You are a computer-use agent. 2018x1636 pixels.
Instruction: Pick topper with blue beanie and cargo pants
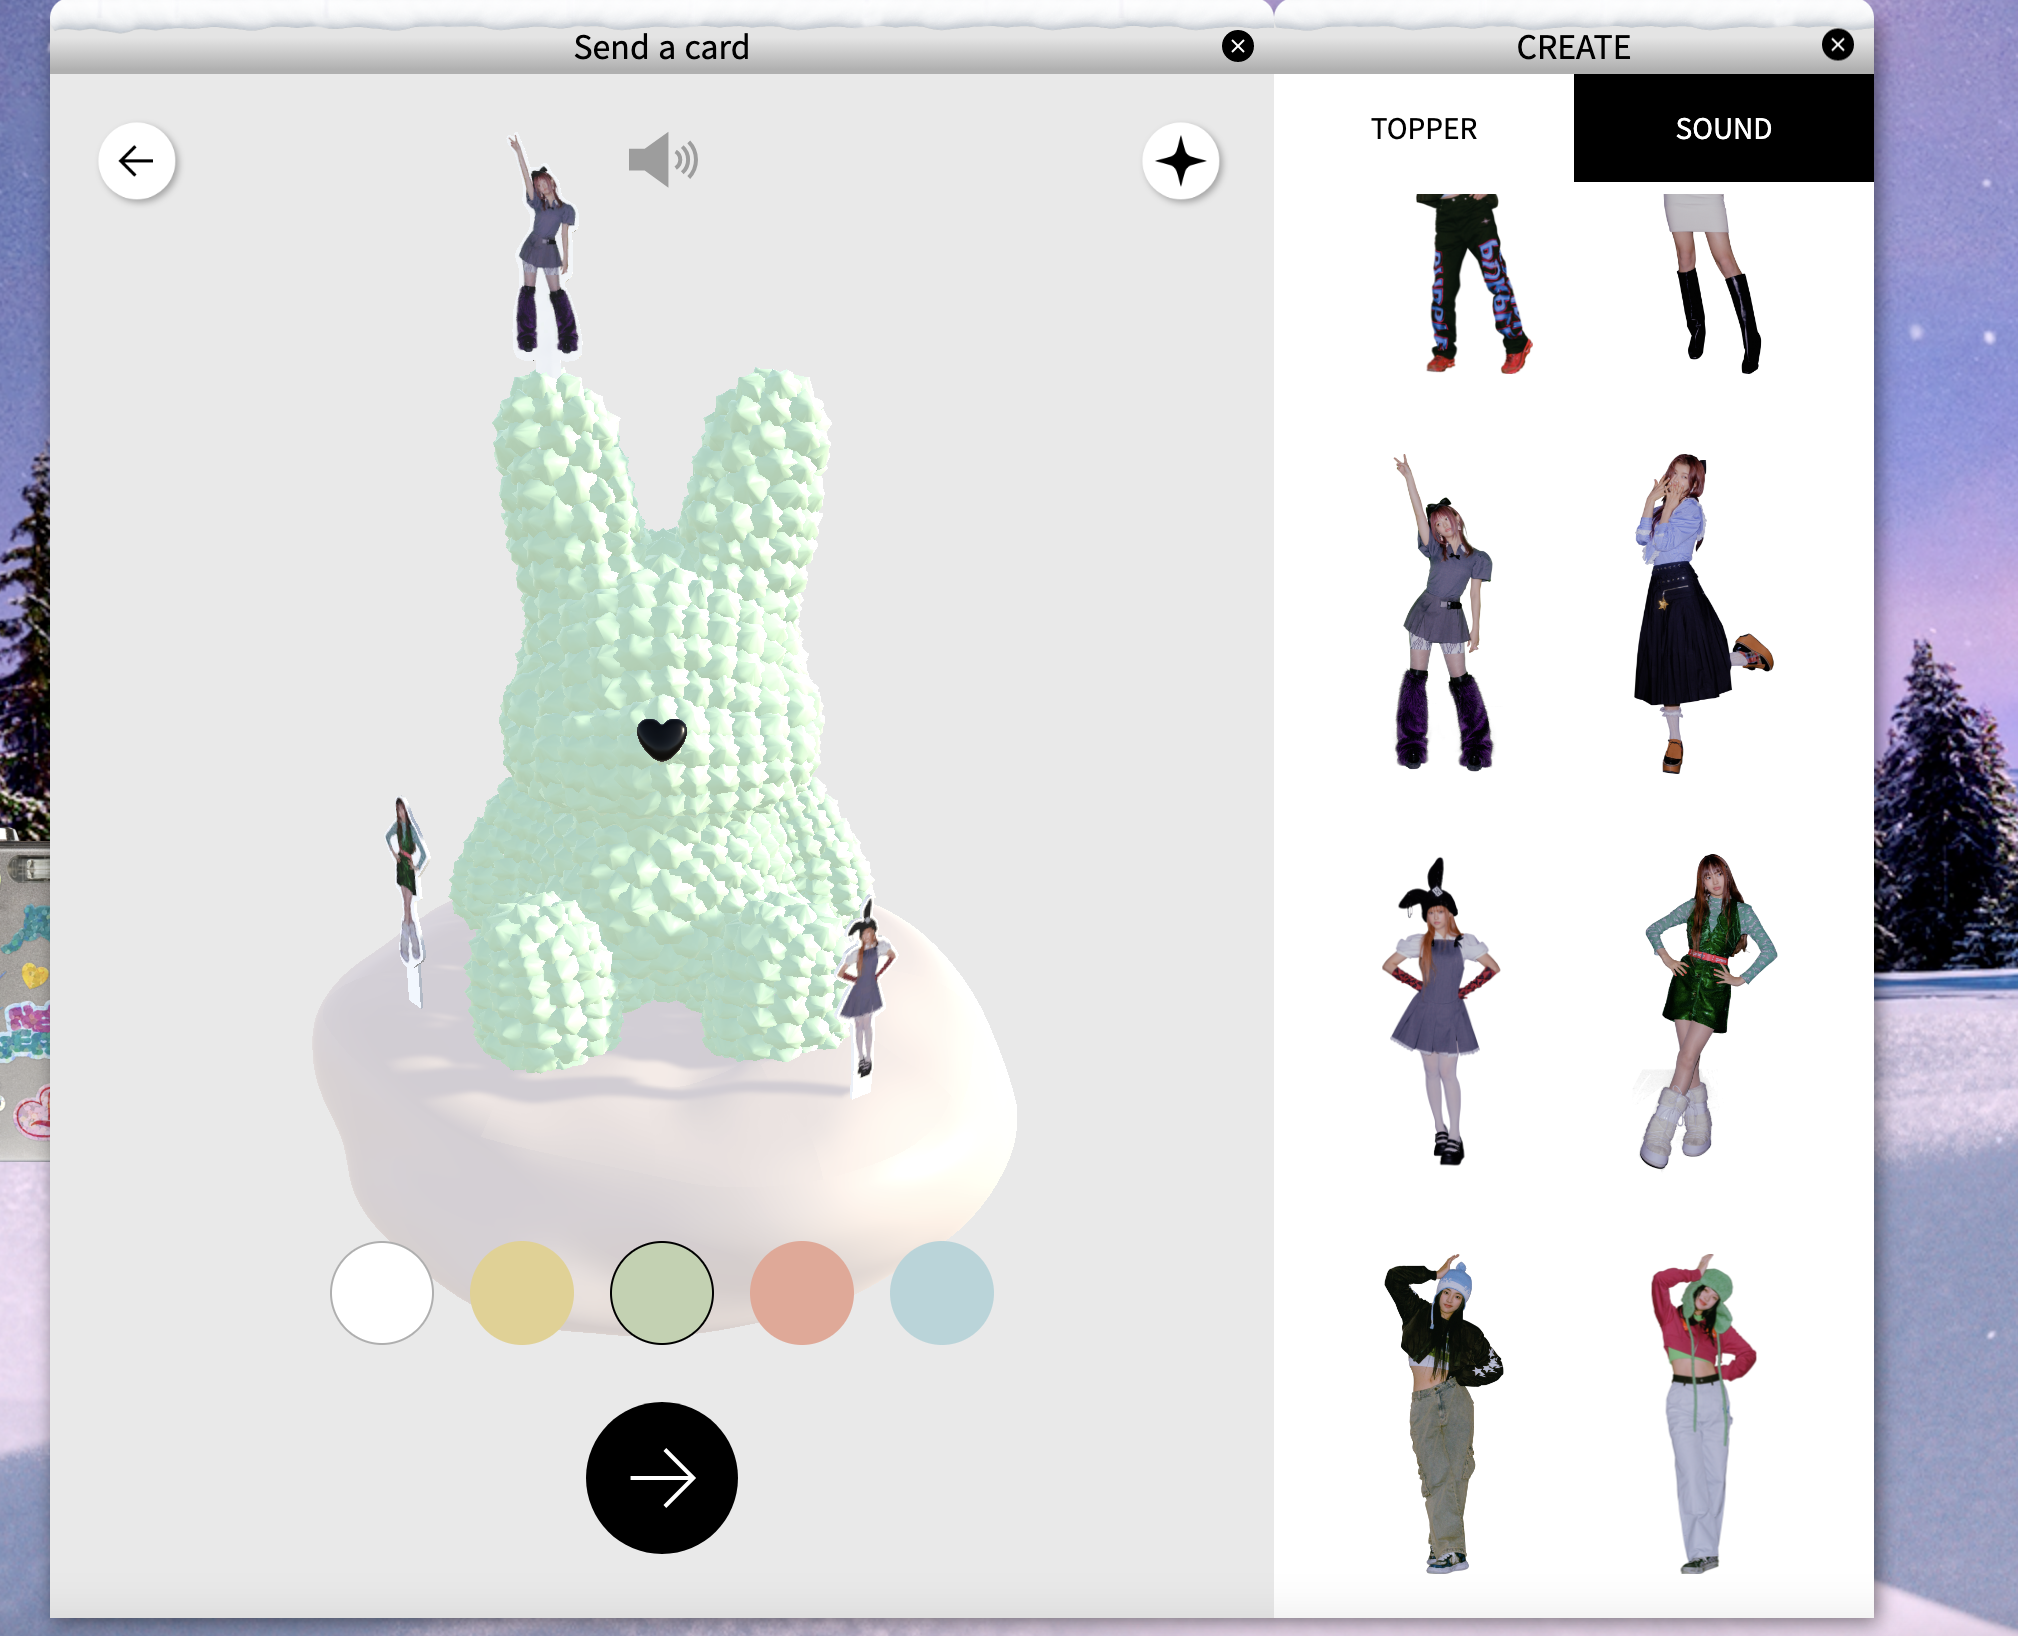(x=1443, y=1412)
